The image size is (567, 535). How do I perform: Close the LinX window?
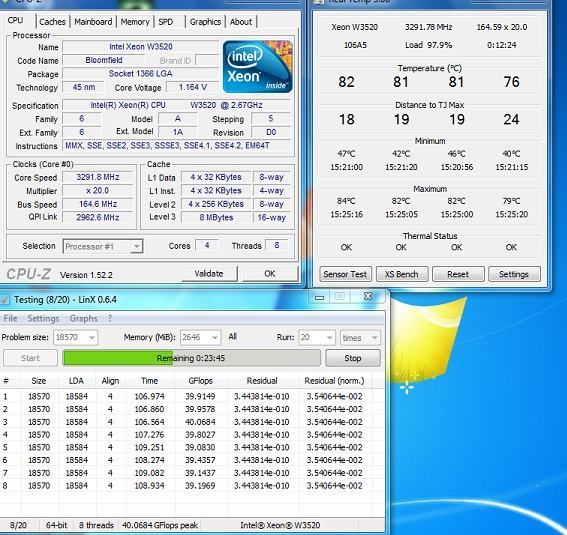[368, 296]
